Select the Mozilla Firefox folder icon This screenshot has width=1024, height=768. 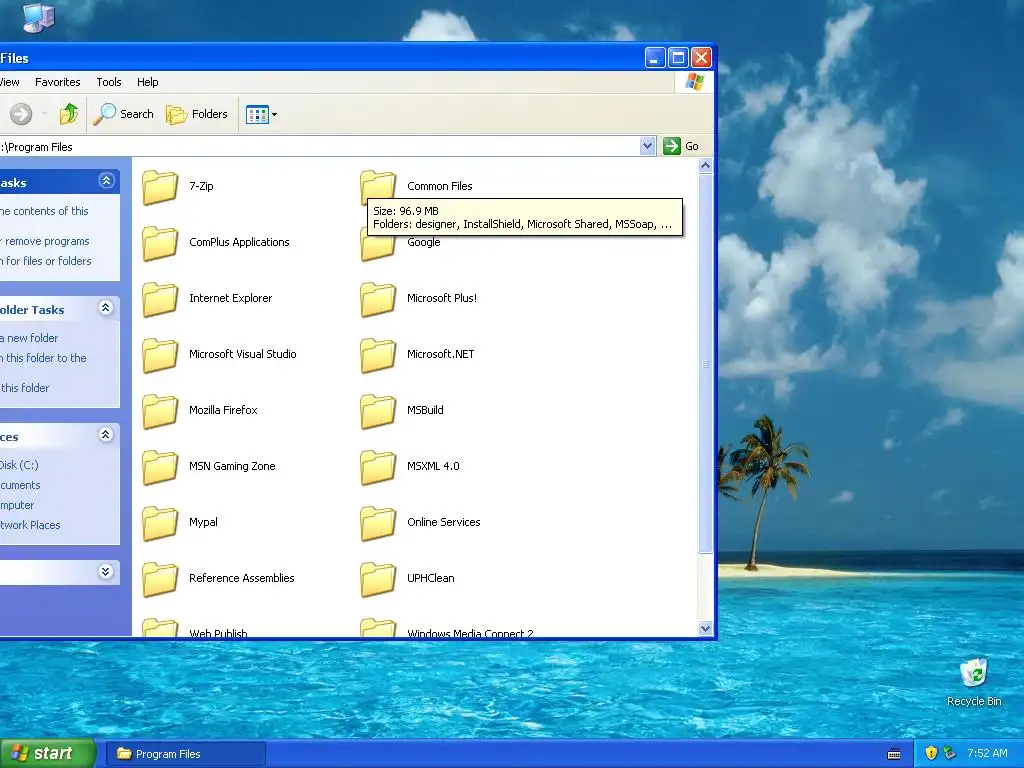(x=160, y=411)
